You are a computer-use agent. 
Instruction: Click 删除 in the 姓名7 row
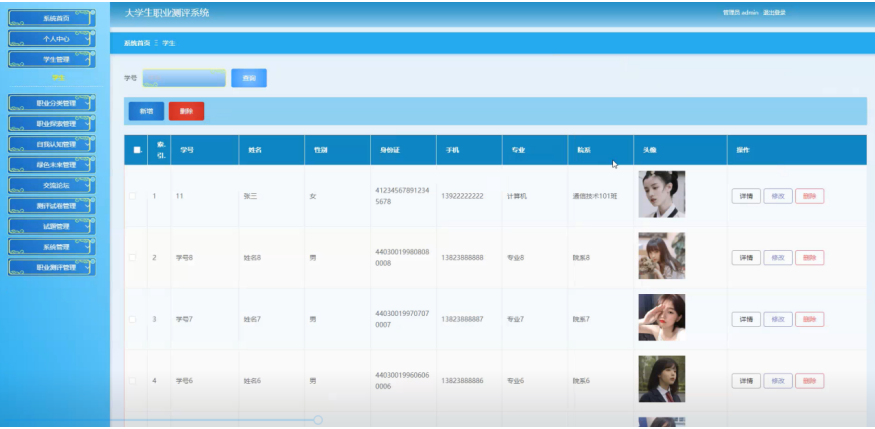(810, 319)
